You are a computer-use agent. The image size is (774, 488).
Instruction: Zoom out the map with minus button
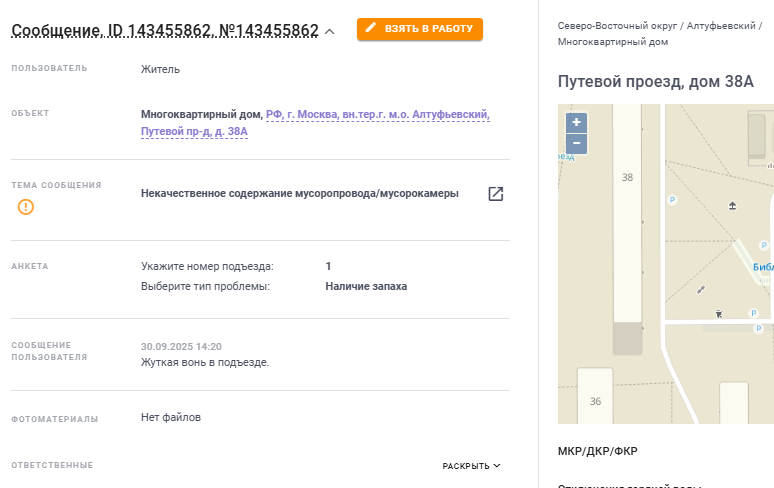[x=576, y=144]
